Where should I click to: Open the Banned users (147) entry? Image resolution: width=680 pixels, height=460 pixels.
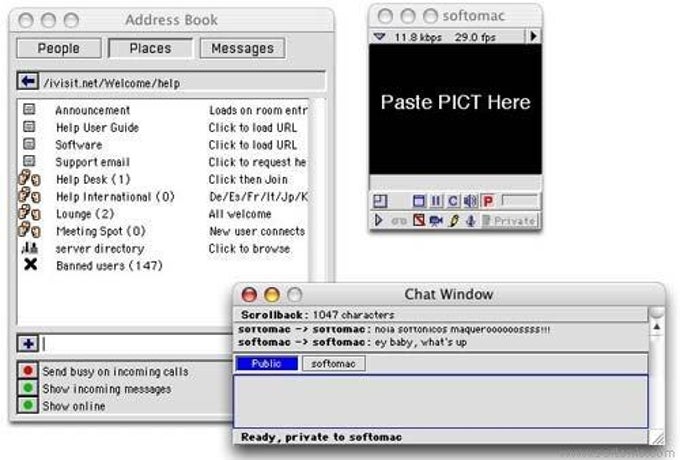(x=109, y=265)
